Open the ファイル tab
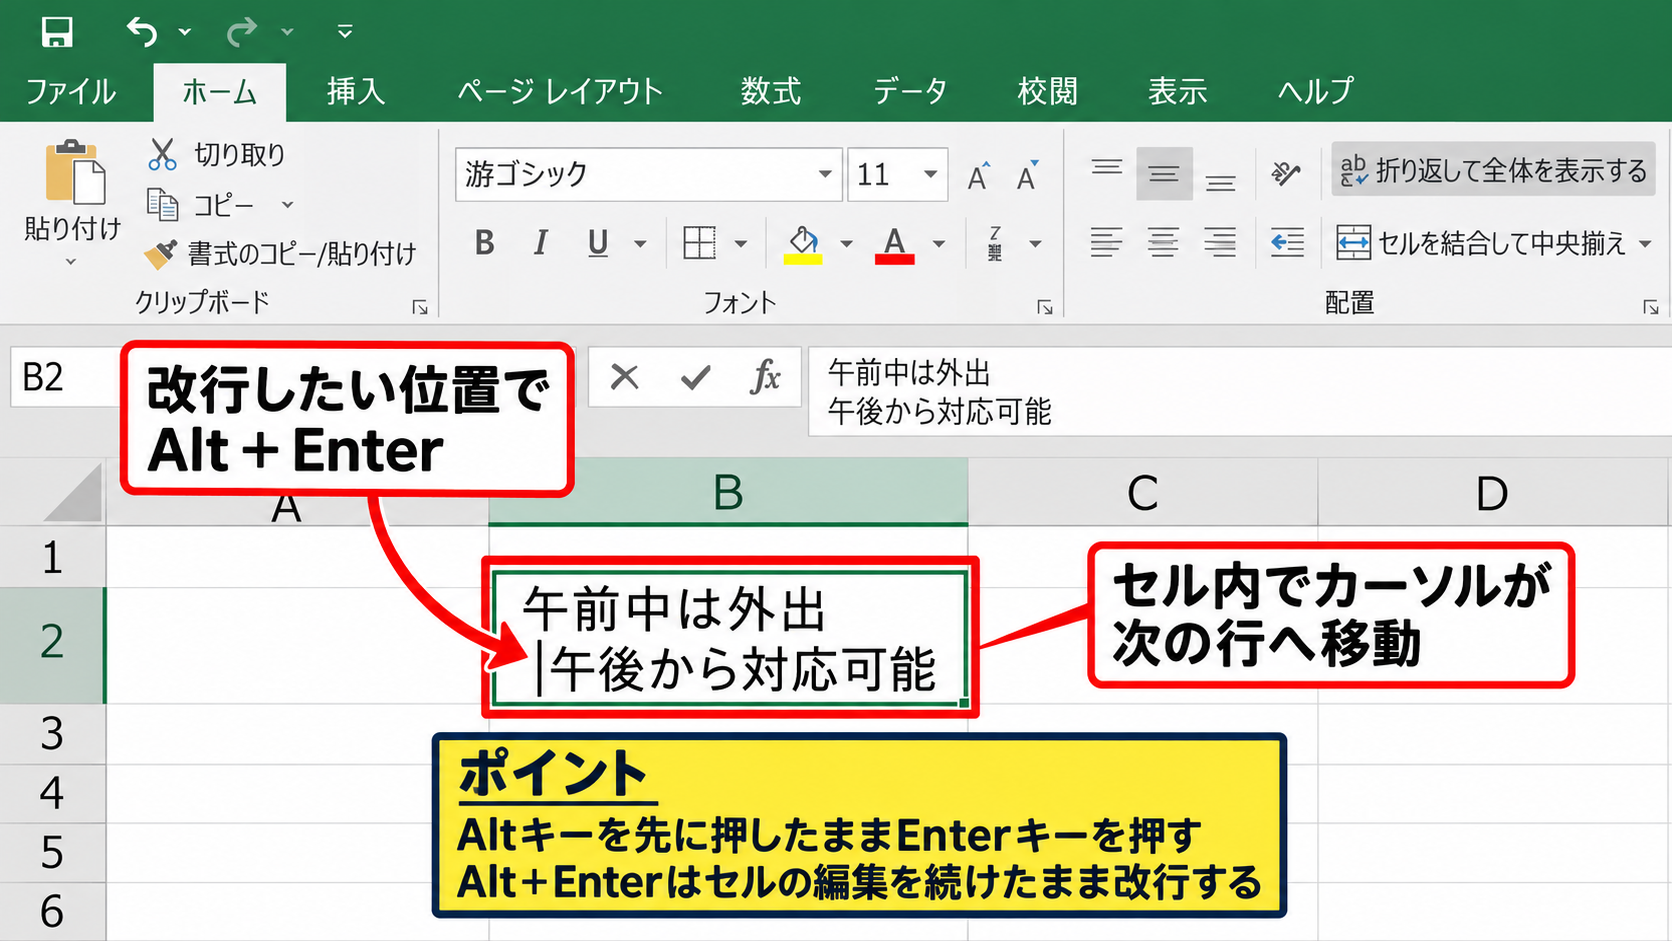 70,92
